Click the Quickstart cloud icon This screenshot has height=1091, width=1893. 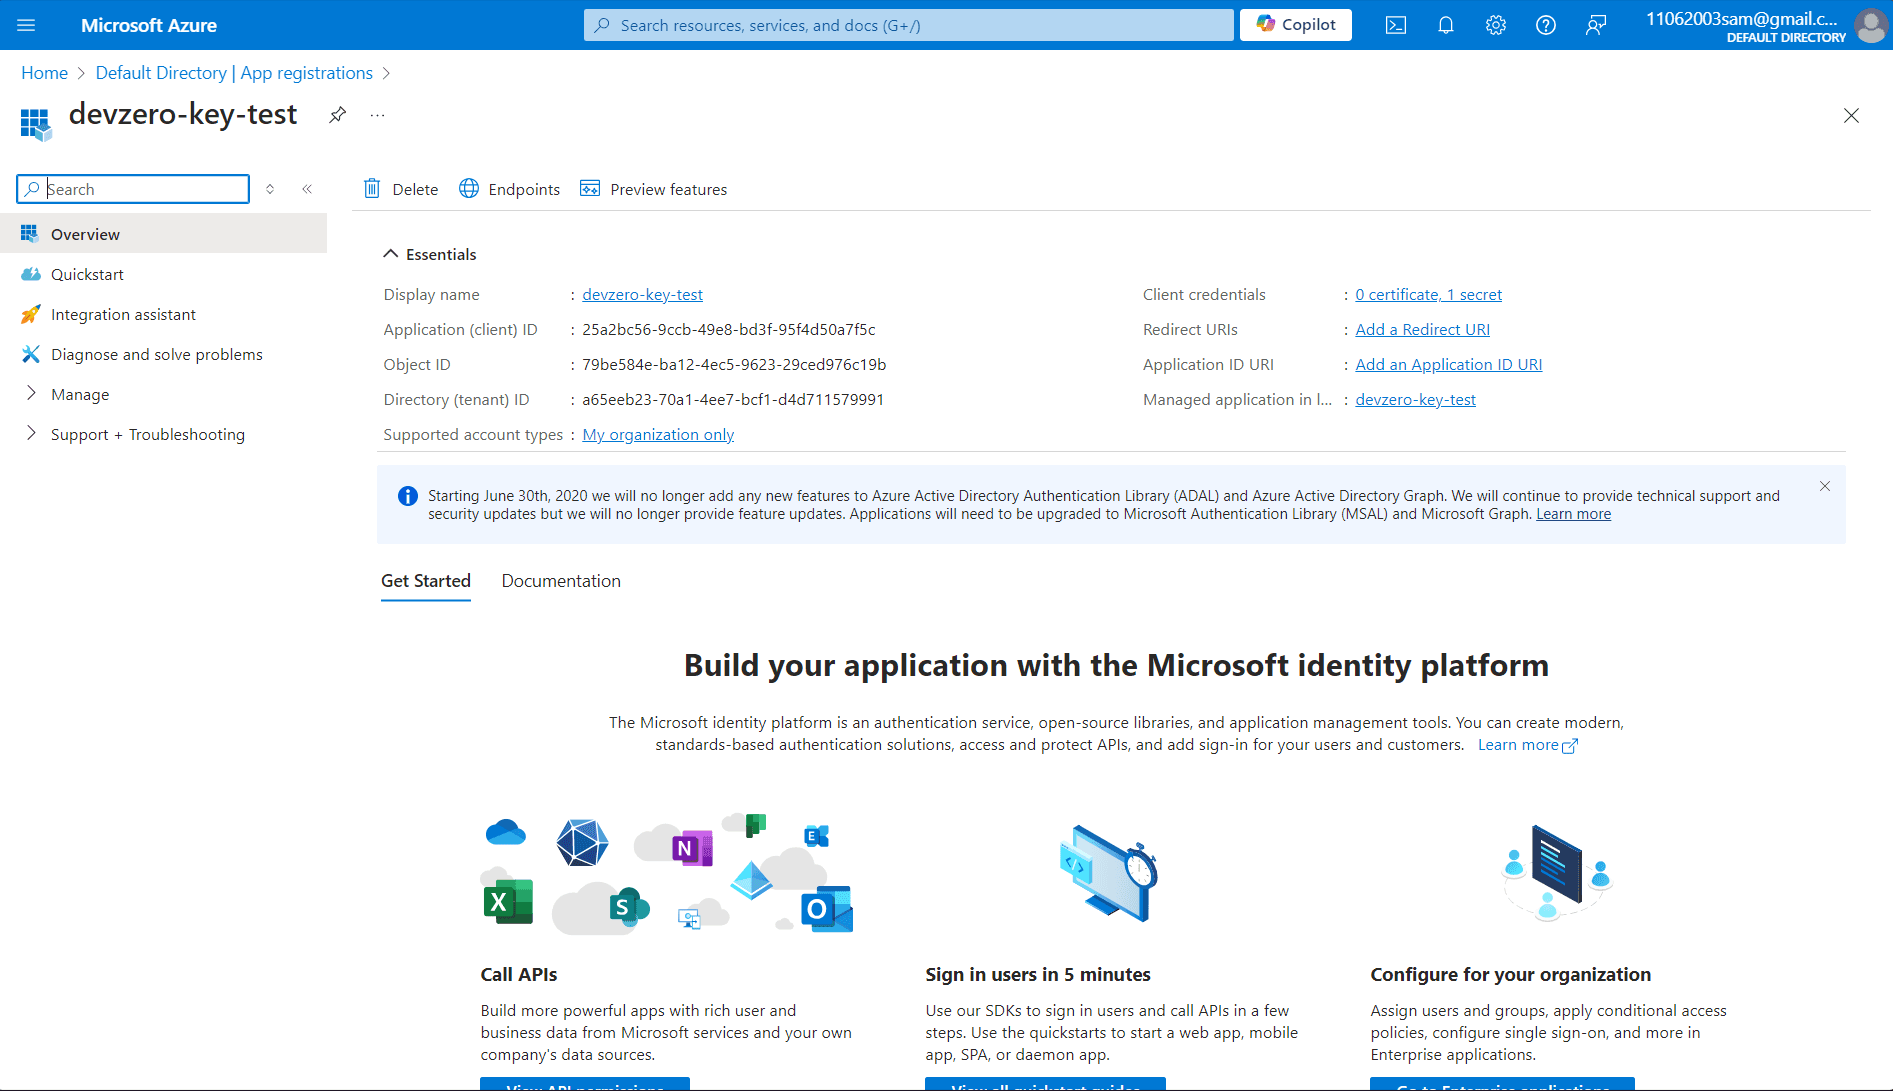31,274
